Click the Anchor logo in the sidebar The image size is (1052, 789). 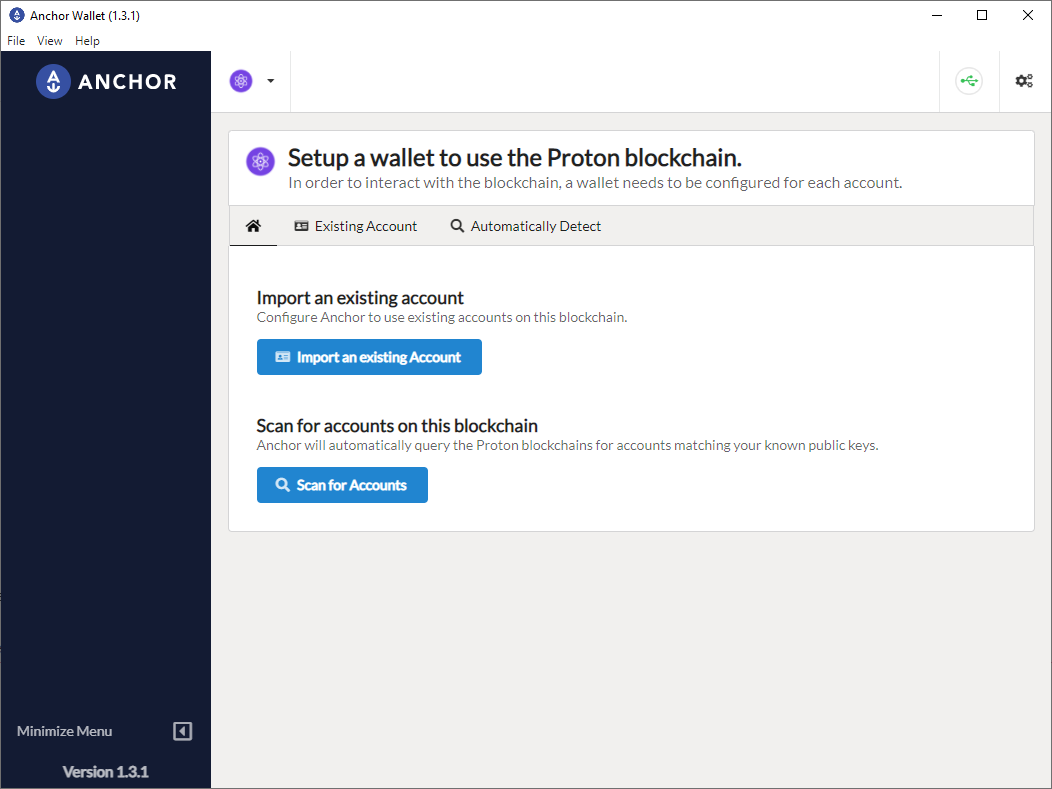(x=106, y=81)
